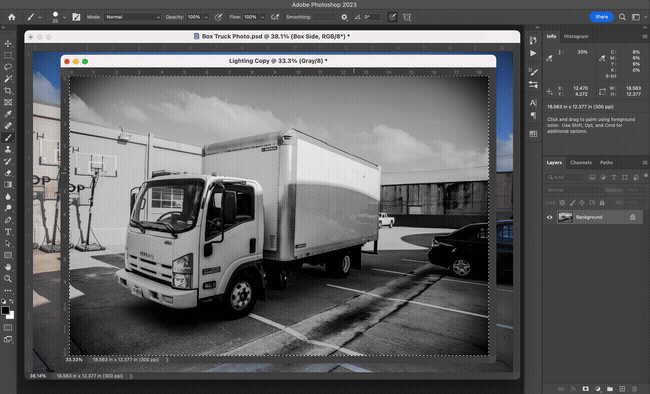
Task: Open smoothing options gear
Action: 344,17
